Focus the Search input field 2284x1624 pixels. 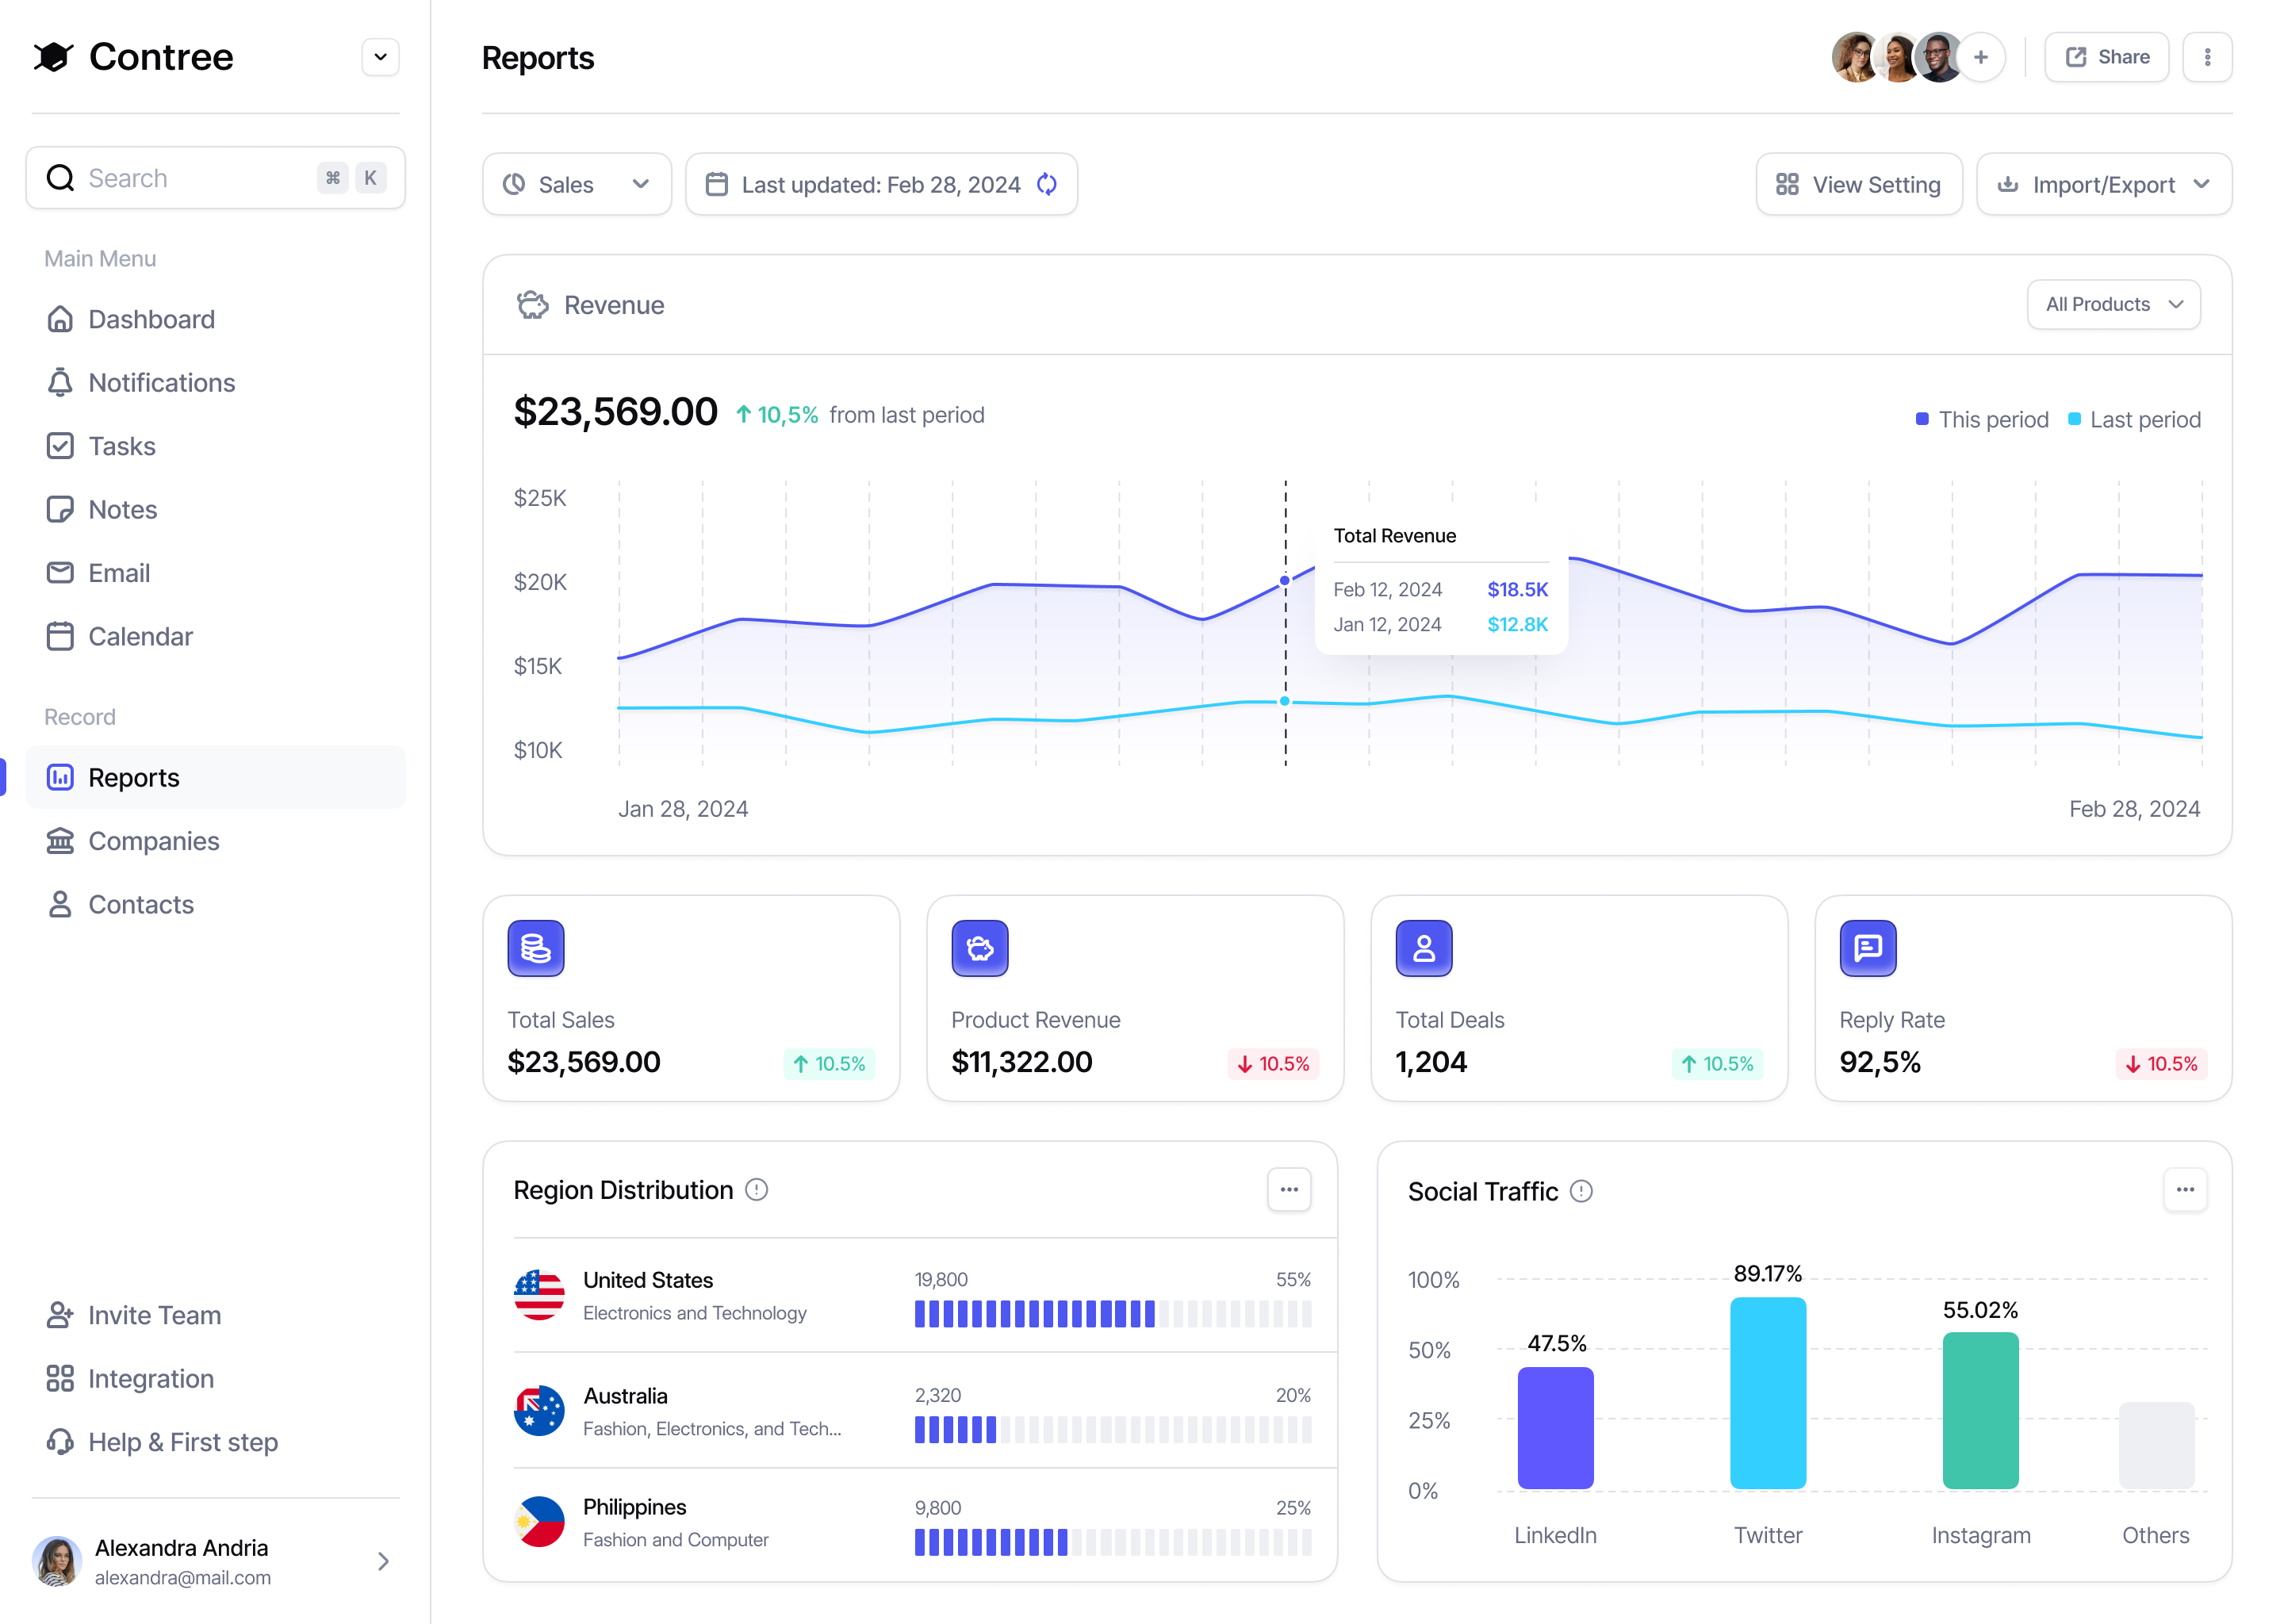tap(215, 178)
